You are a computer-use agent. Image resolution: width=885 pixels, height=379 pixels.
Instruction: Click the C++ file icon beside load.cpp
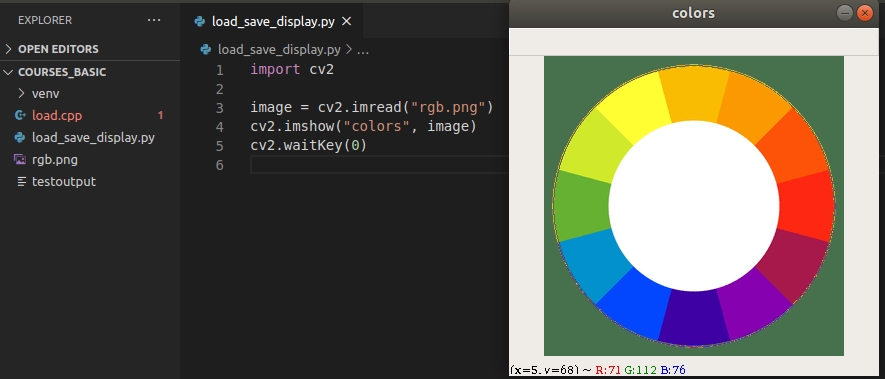coord(20,116)
